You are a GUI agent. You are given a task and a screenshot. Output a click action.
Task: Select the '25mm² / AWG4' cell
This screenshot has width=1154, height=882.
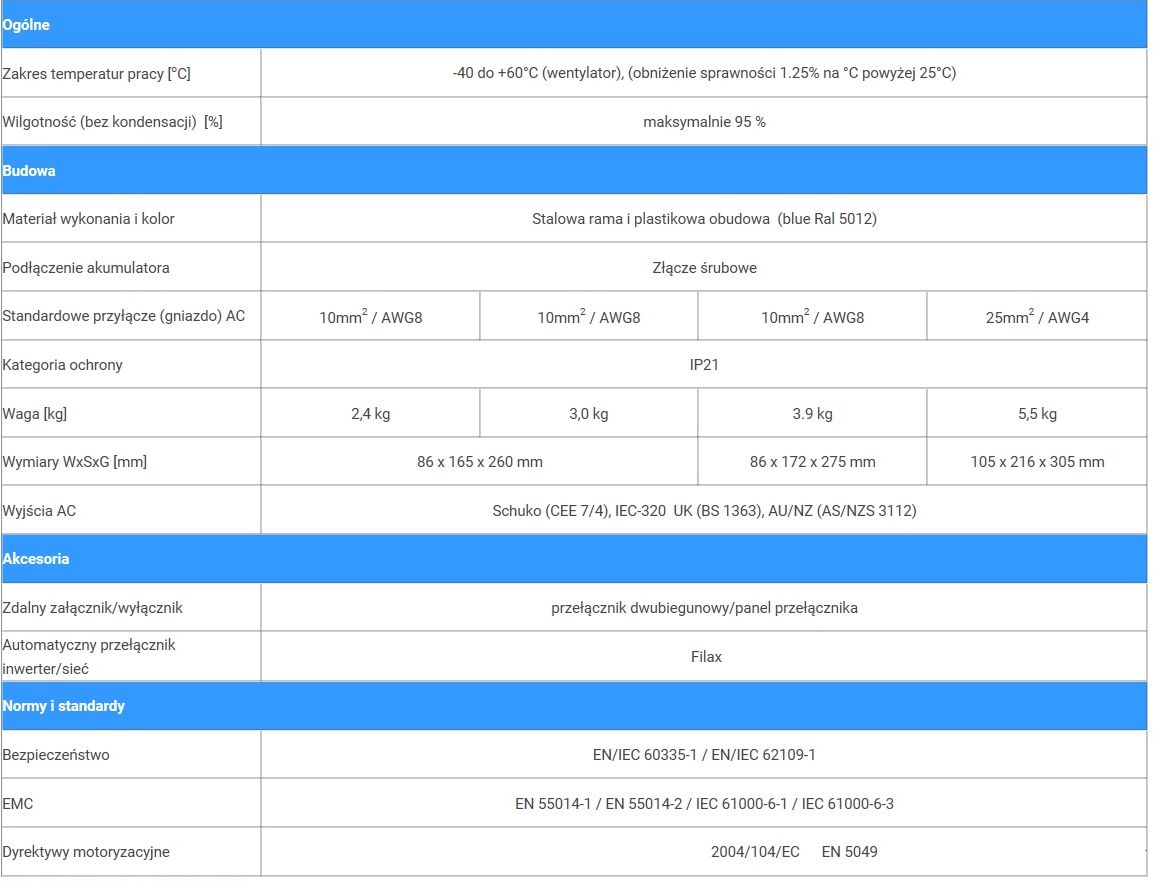click(x=1037, y=318)
